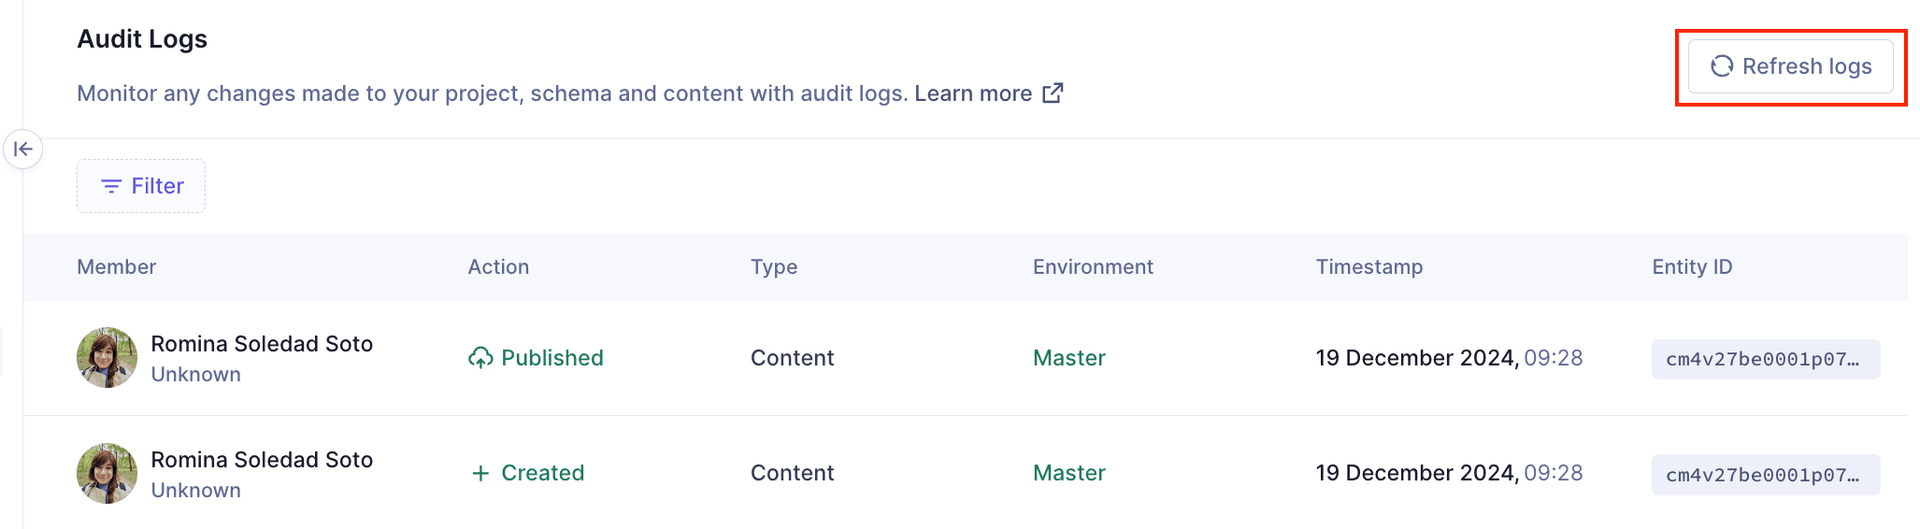Click the Member column header
1920x529 pixels.
tap(116, 267)
